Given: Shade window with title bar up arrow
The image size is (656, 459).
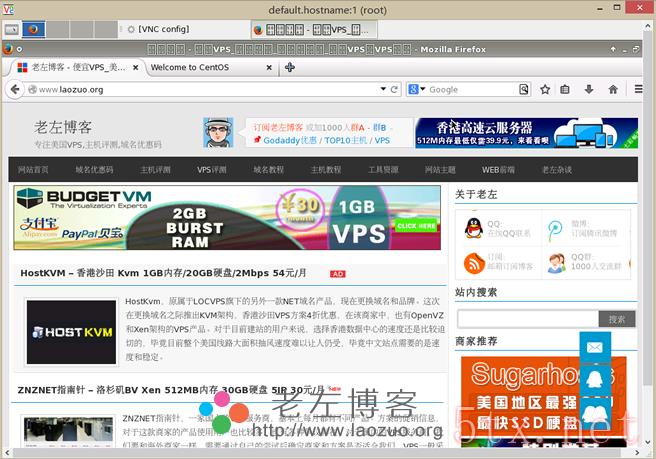Looking at the screenshot, I should coord(613,49).
